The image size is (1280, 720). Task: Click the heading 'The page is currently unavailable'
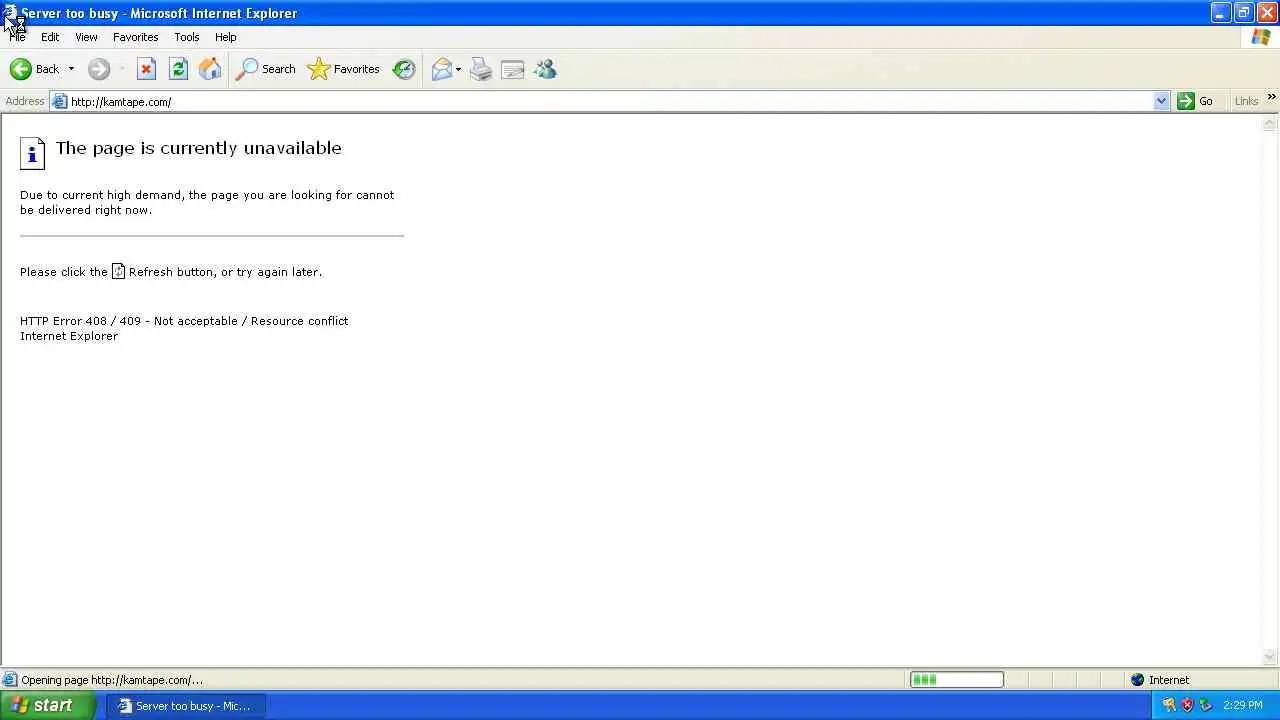click(x=199, y=148)
